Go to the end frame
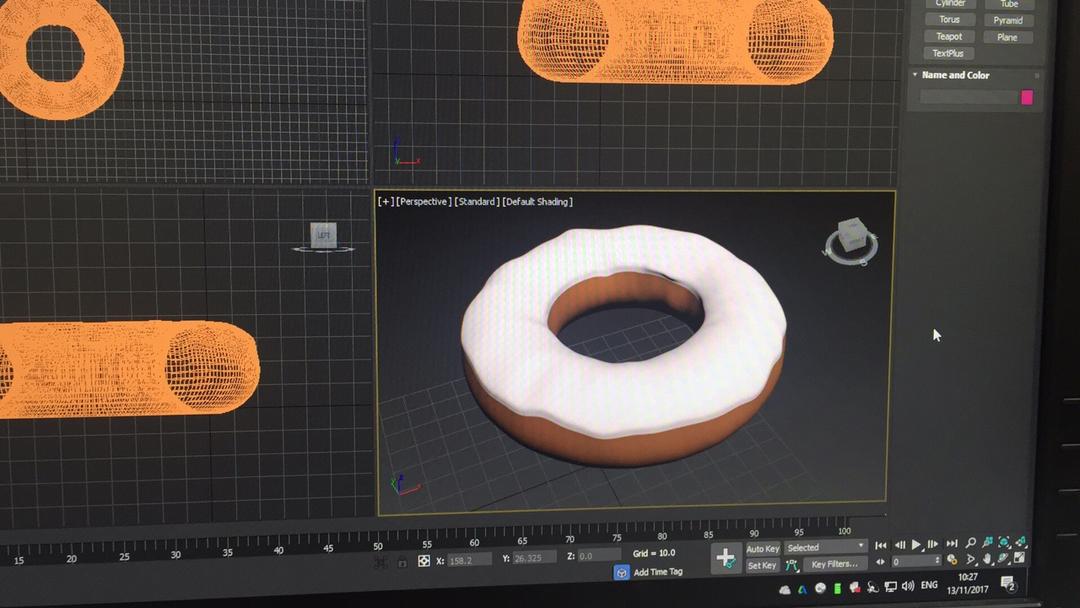The width and height of the screenshot is (1080, 608). tap(952, 544)
